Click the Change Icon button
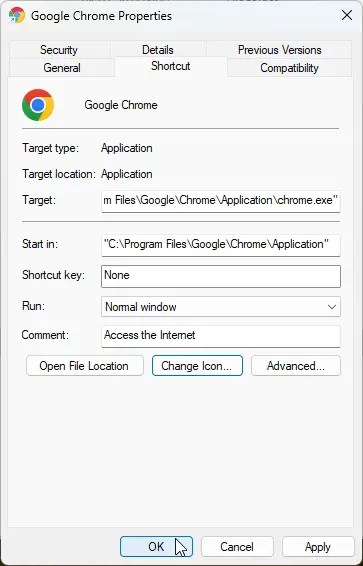 click(197, 366)
